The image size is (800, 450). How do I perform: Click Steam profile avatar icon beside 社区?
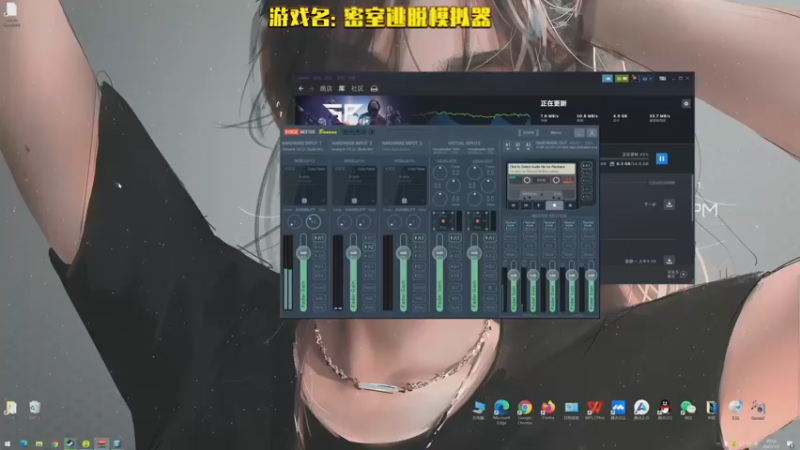374,89
